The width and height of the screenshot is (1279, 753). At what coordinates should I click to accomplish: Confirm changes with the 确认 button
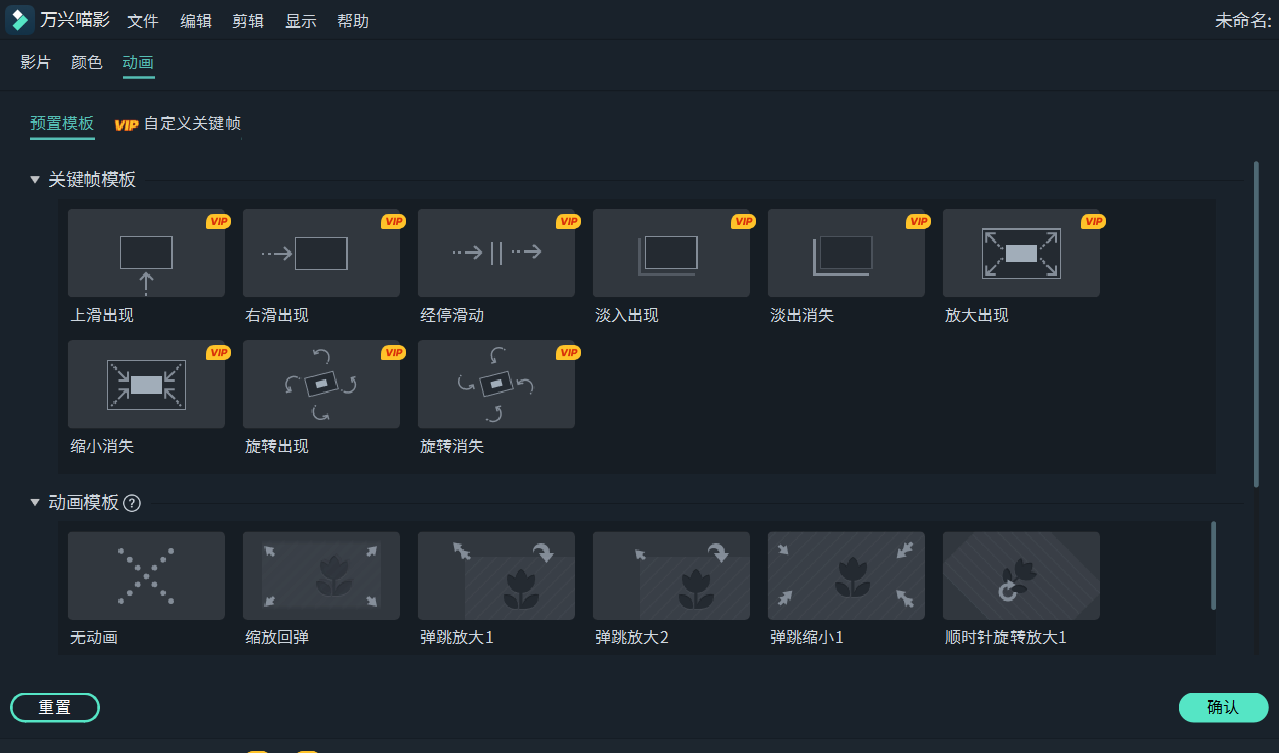[1222, 707]
